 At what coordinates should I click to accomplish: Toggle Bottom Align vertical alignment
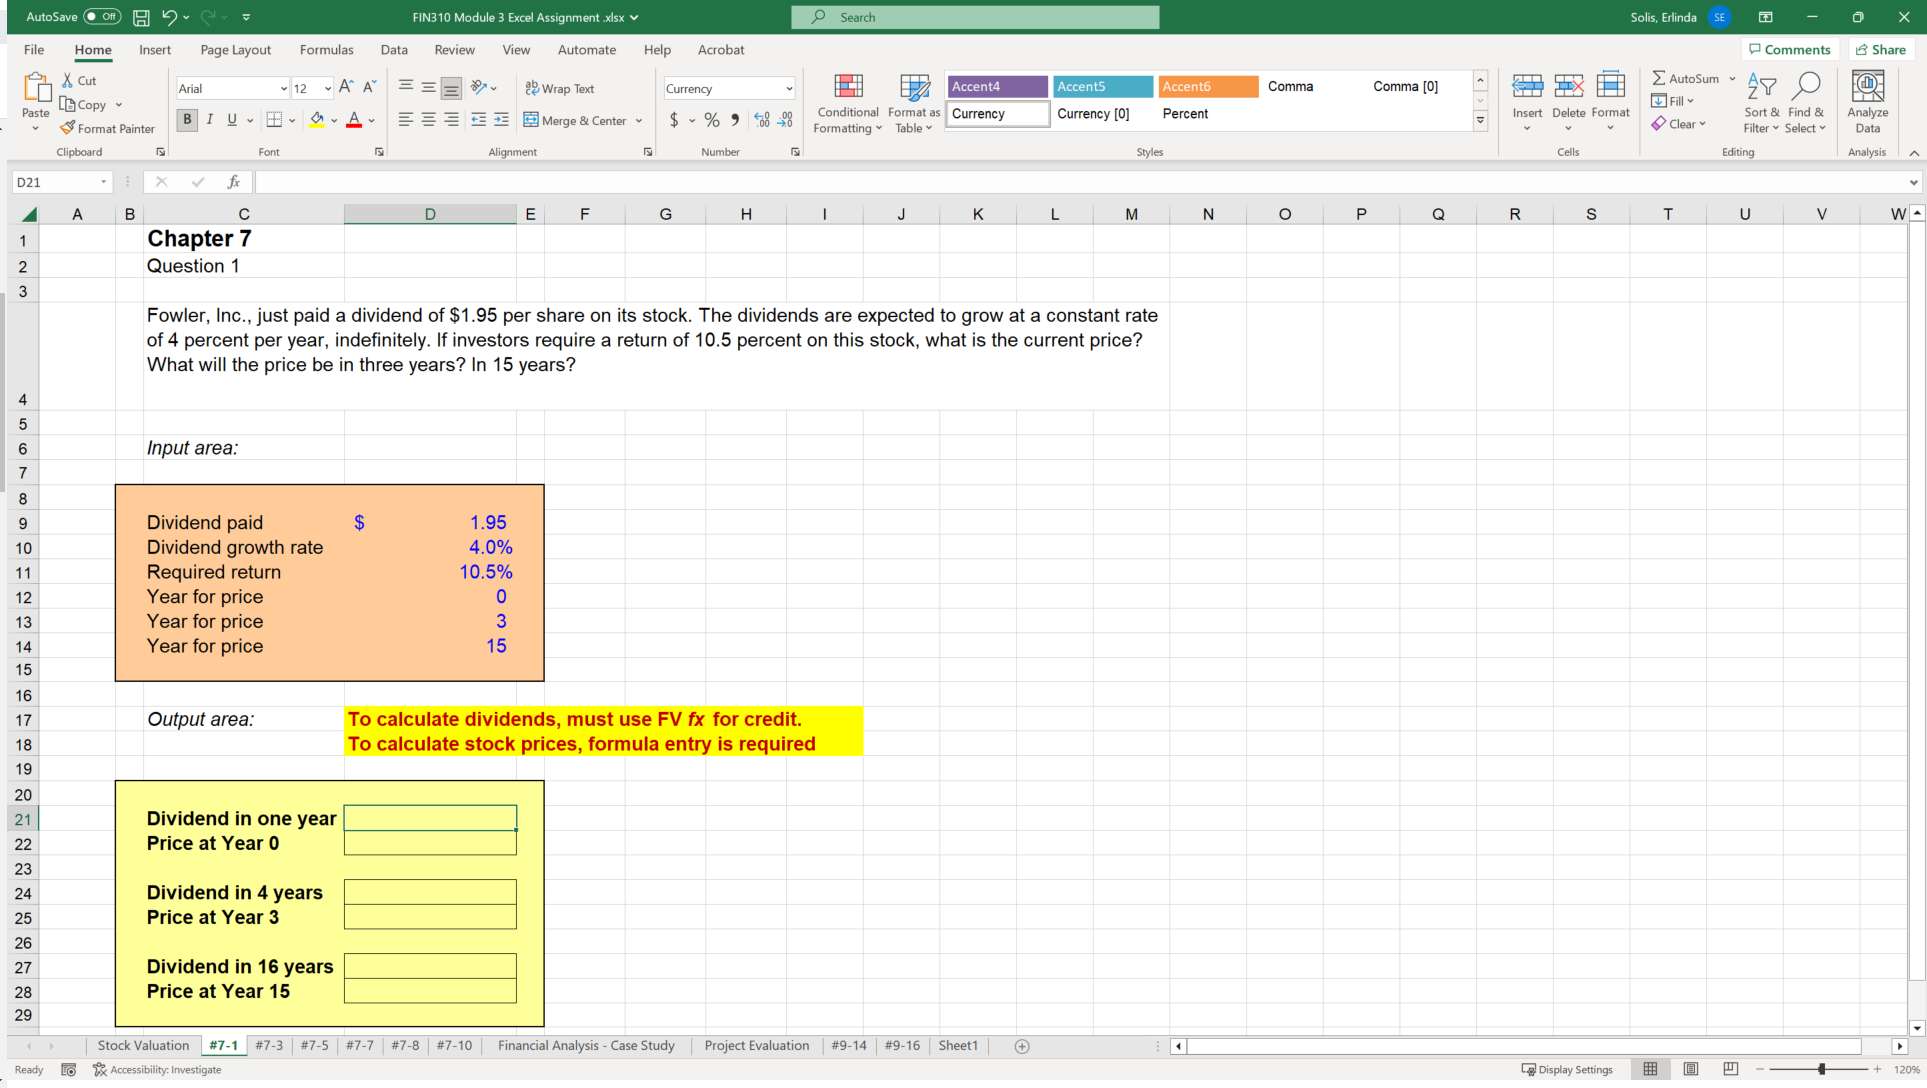pos(451,88)
